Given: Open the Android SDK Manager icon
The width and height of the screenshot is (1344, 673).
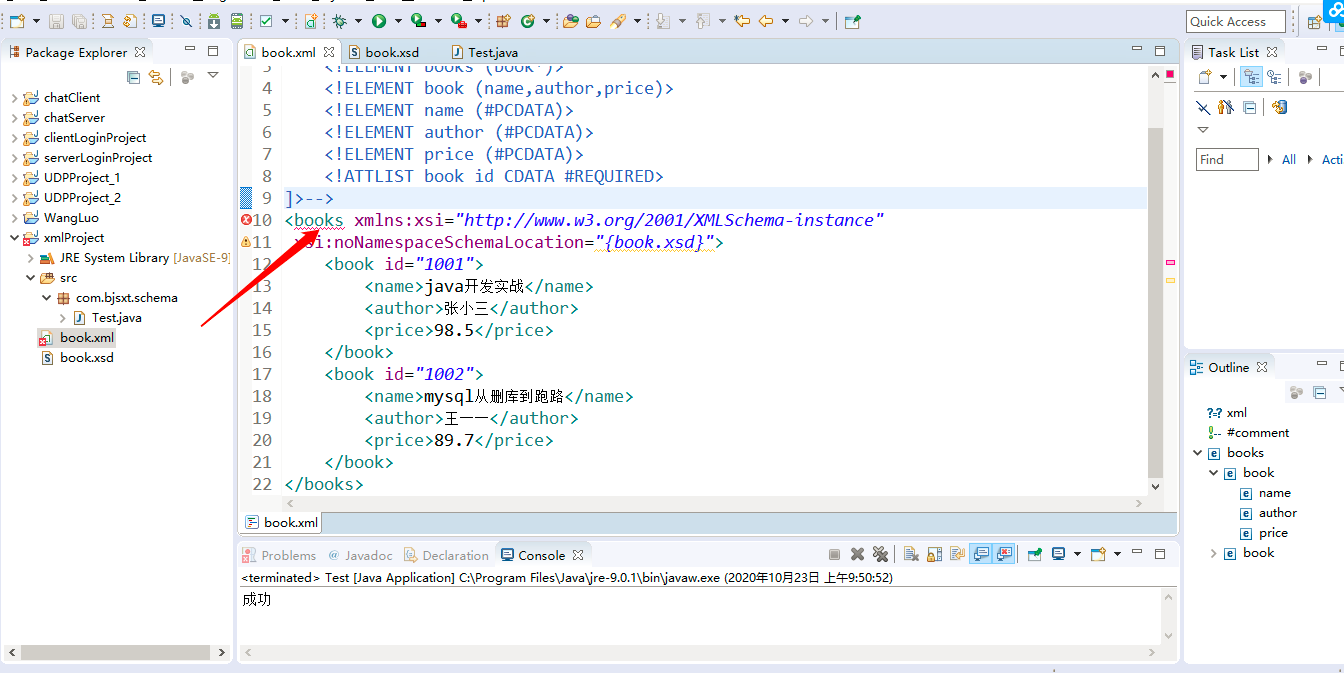Looking at the screenshot, I should [x=214, y=21].
